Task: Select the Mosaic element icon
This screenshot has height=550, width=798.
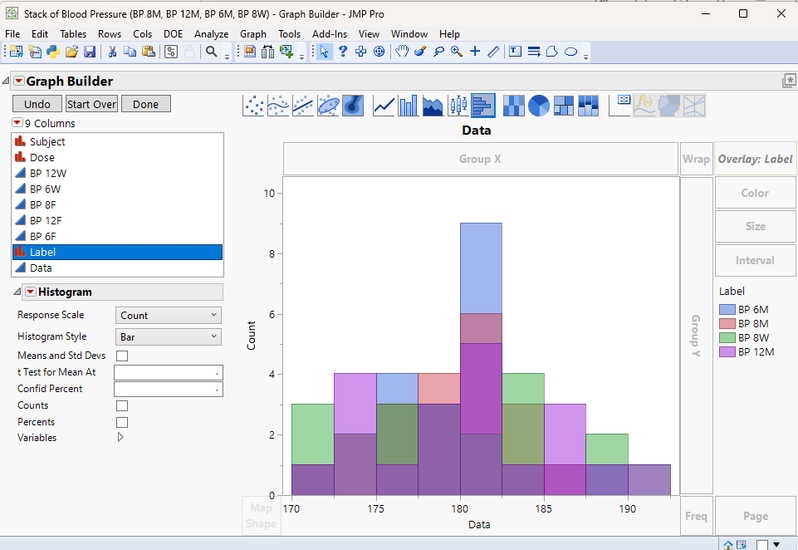Action: point(588,106)
